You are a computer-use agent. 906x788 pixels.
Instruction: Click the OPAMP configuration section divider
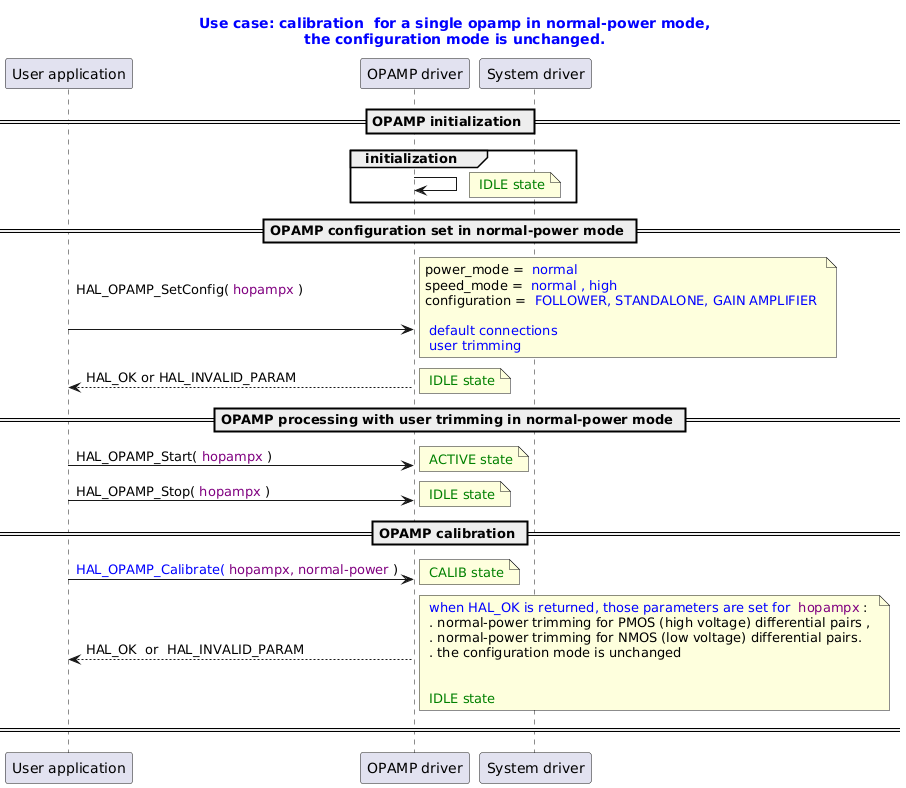click(450, 231)
